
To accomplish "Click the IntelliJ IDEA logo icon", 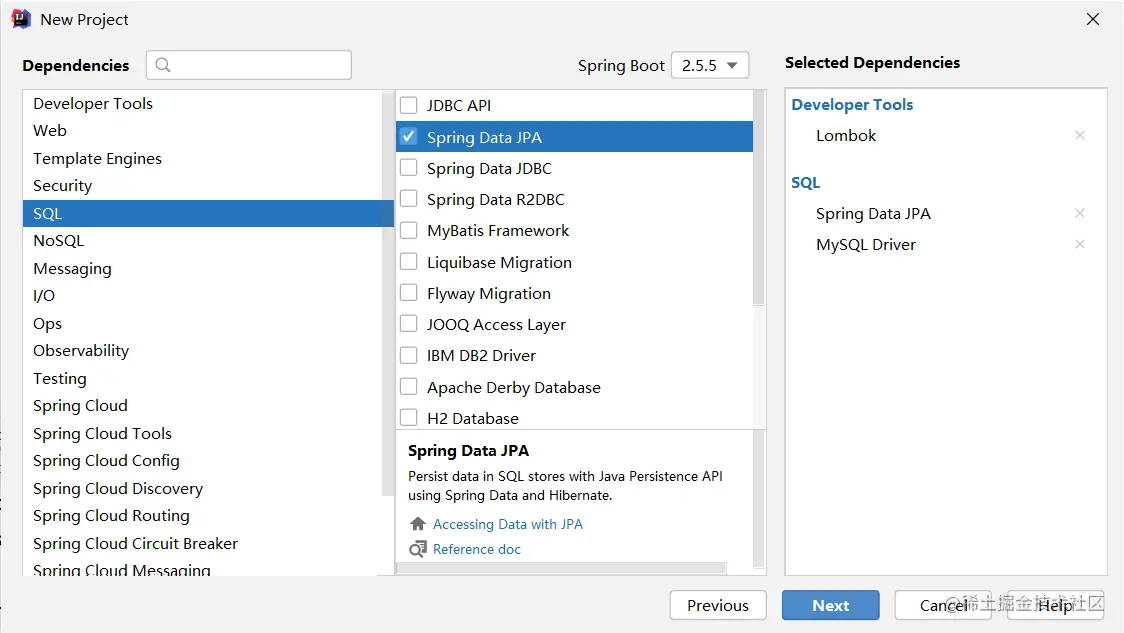I will [x=20, y=19].
